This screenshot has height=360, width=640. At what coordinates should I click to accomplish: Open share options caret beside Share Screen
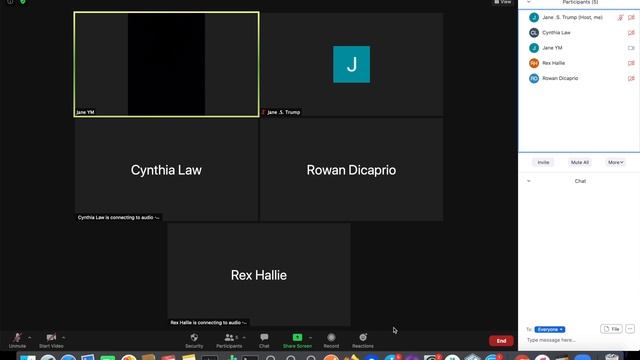click(x=311, y=338)
